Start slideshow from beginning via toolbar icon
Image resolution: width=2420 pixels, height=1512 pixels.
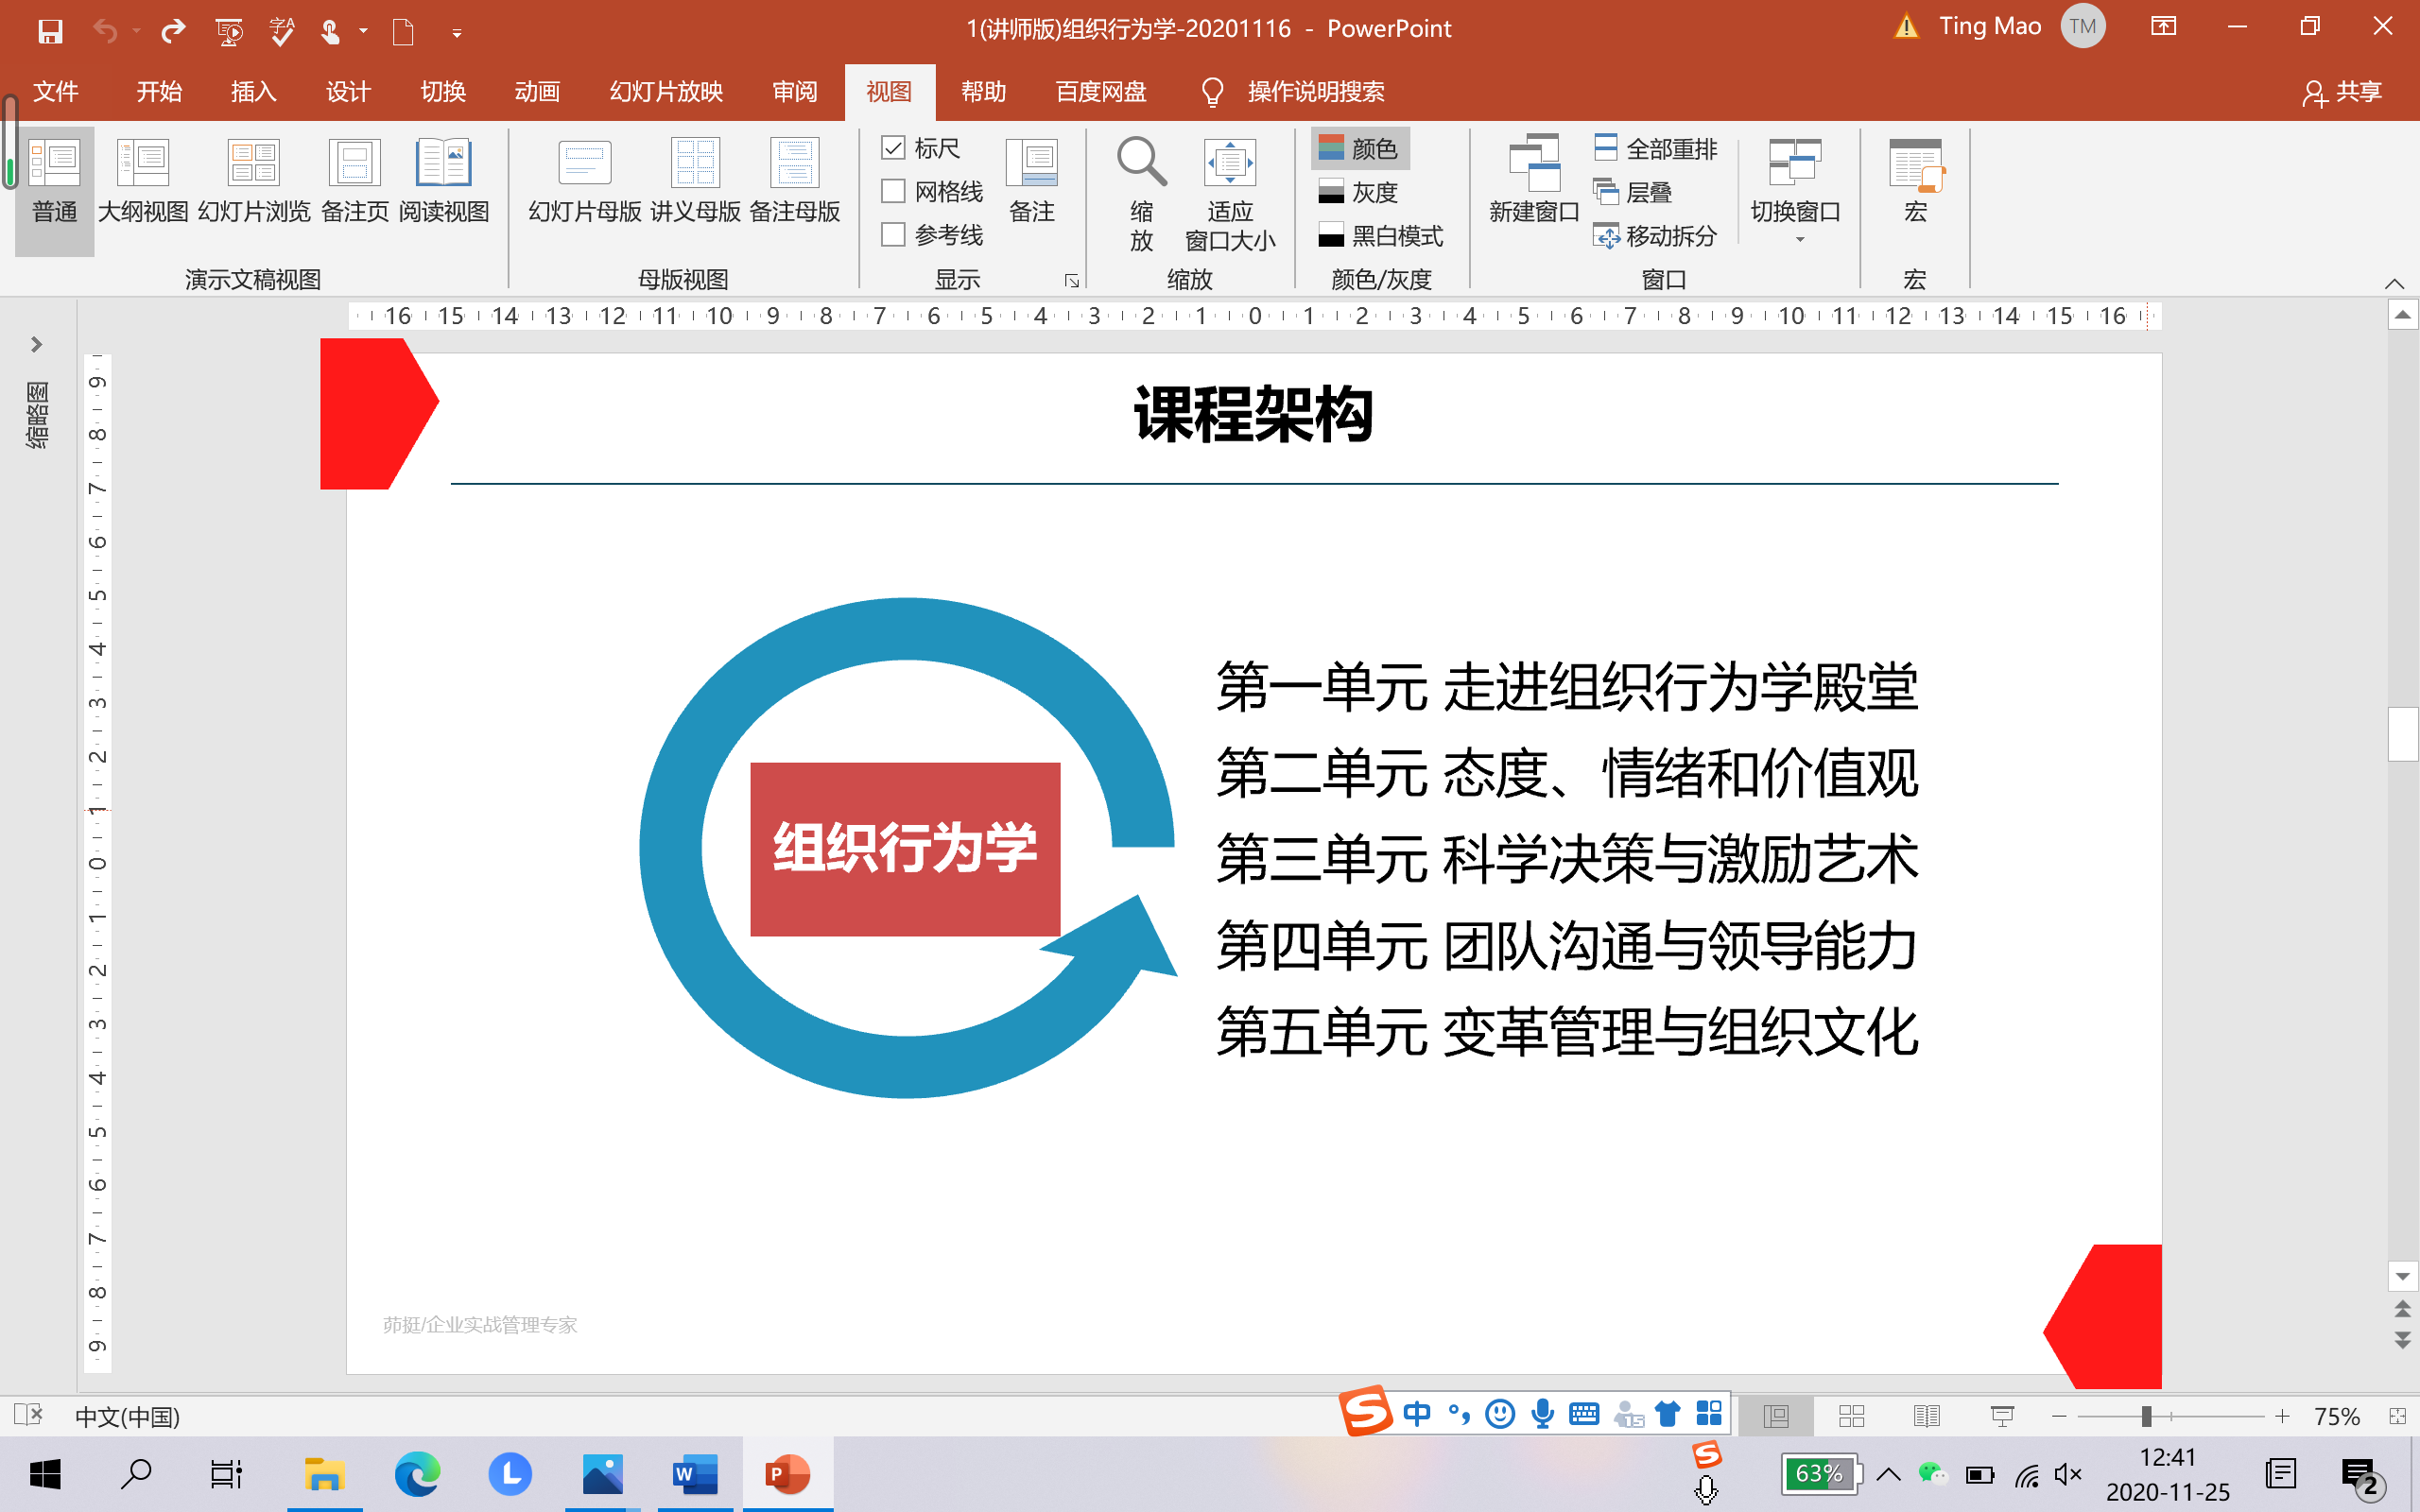coord(229,31)
